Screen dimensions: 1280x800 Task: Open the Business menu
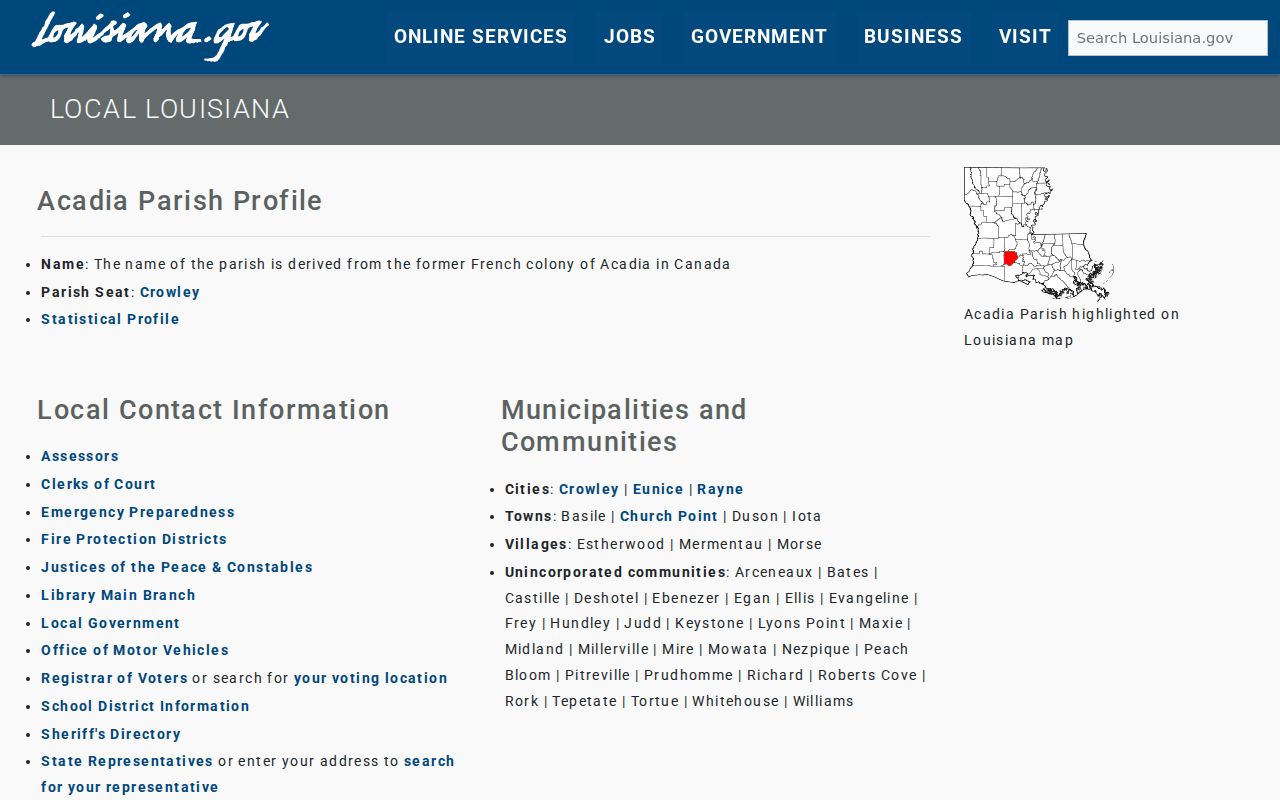pos(913,37)
